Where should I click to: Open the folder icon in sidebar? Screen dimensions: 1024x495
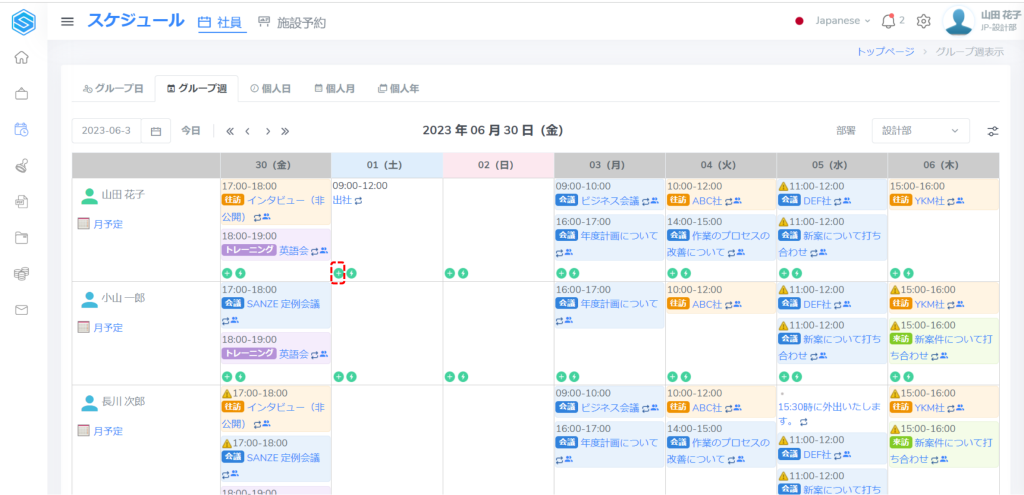[x=21, y=238]
